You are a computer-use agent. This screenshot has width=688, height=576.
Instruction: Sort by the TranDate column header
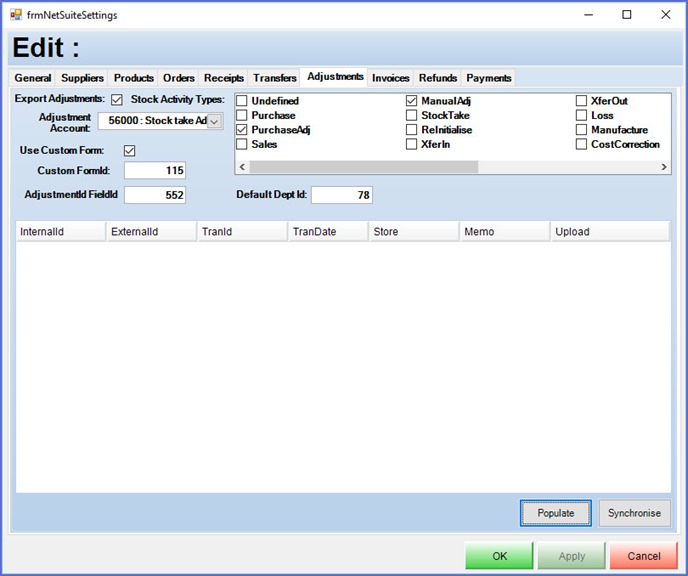click(x=328, y=232)
